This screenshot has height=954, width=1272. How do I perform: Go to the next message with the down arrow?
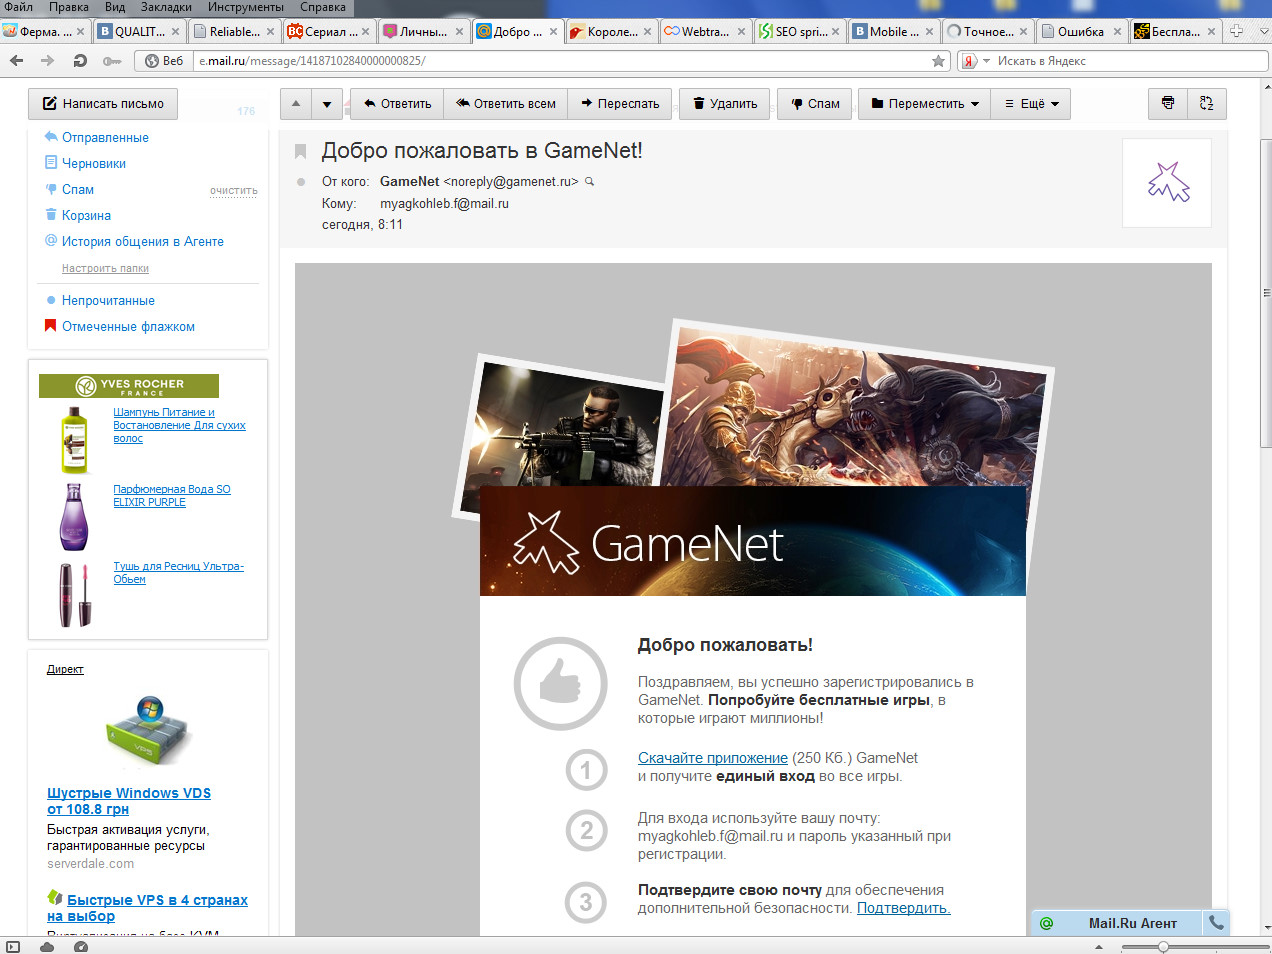pyautogui.click(x=327, y=104)
